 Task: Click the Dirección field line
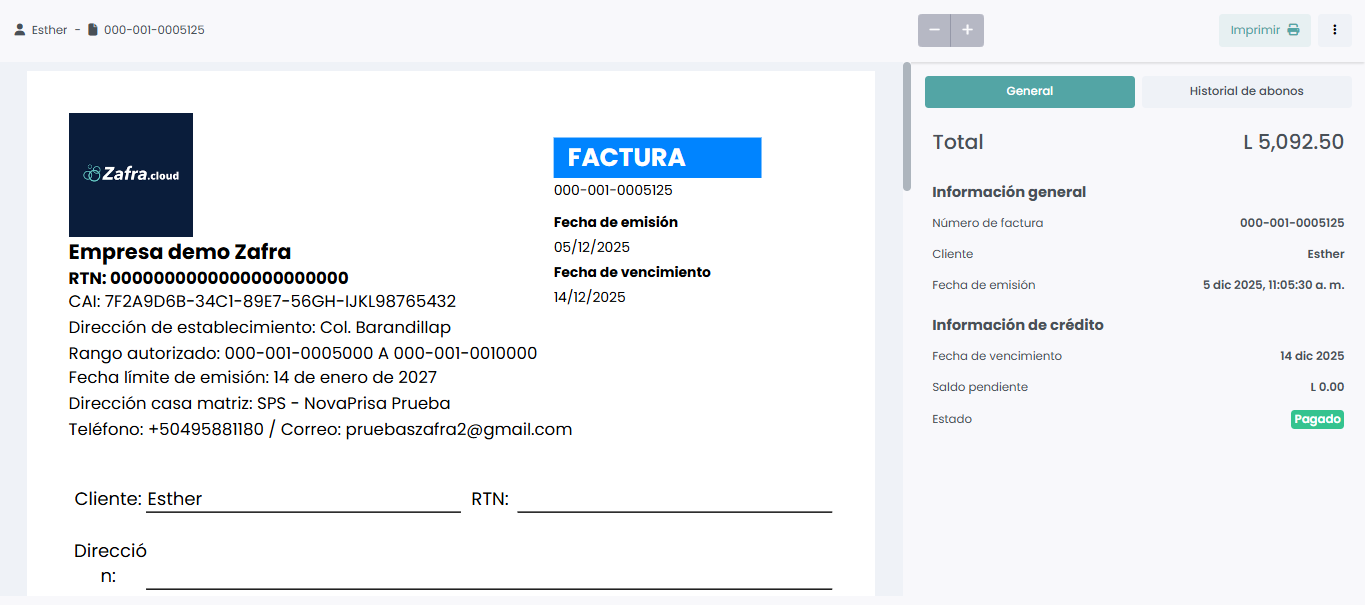pyautogui.click(x=488, y=576)
